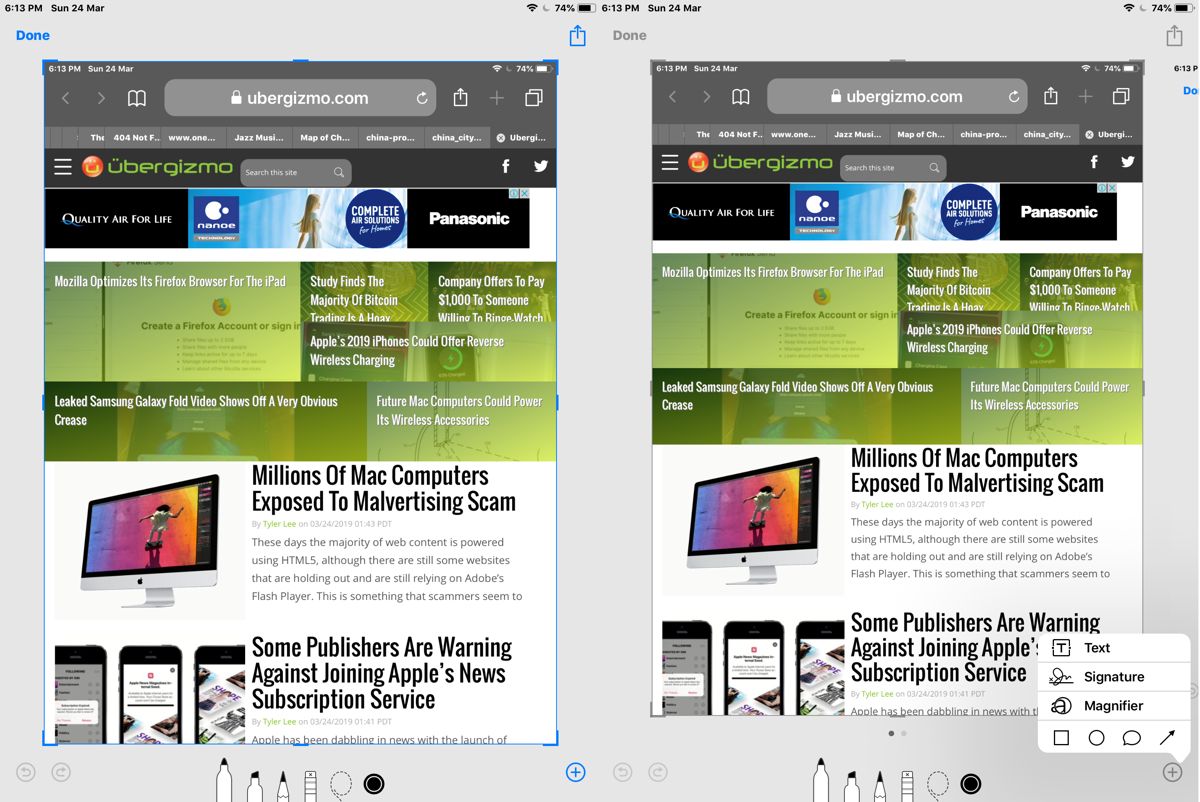The image size is (1200, 802).
Task: Click redo arrow in right markup toolbar
Action: pyautogui.click(x=658, y=772)
